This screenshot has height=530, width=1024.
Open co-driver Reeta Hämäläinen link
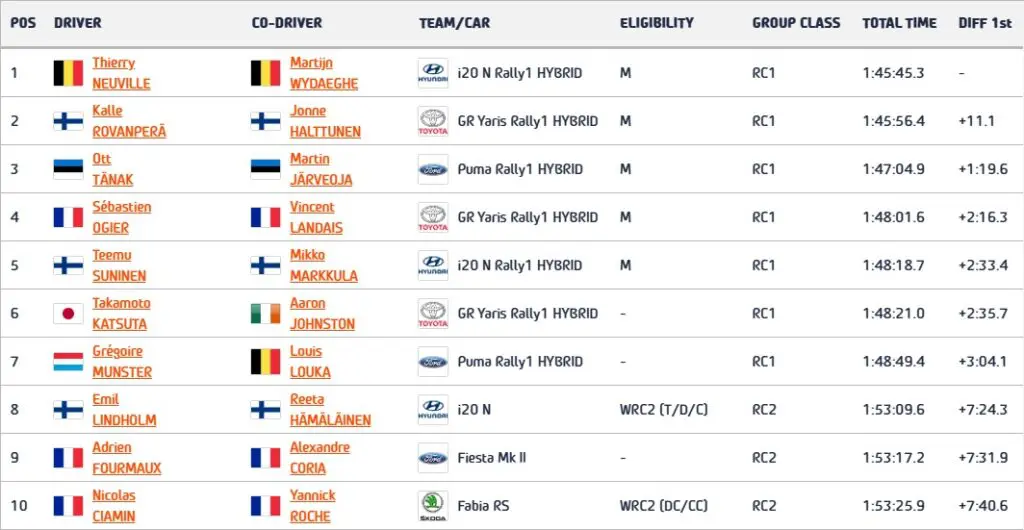tap(330, 410)
